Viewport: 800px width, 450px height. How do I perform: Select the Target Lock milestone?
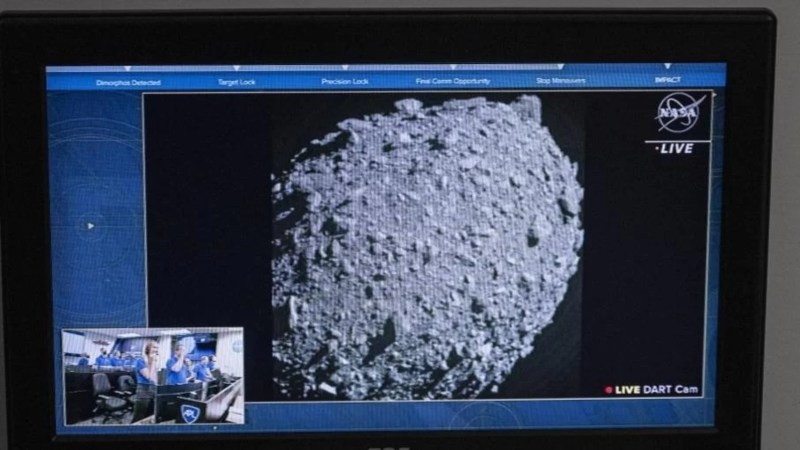(x=237, y=82)
